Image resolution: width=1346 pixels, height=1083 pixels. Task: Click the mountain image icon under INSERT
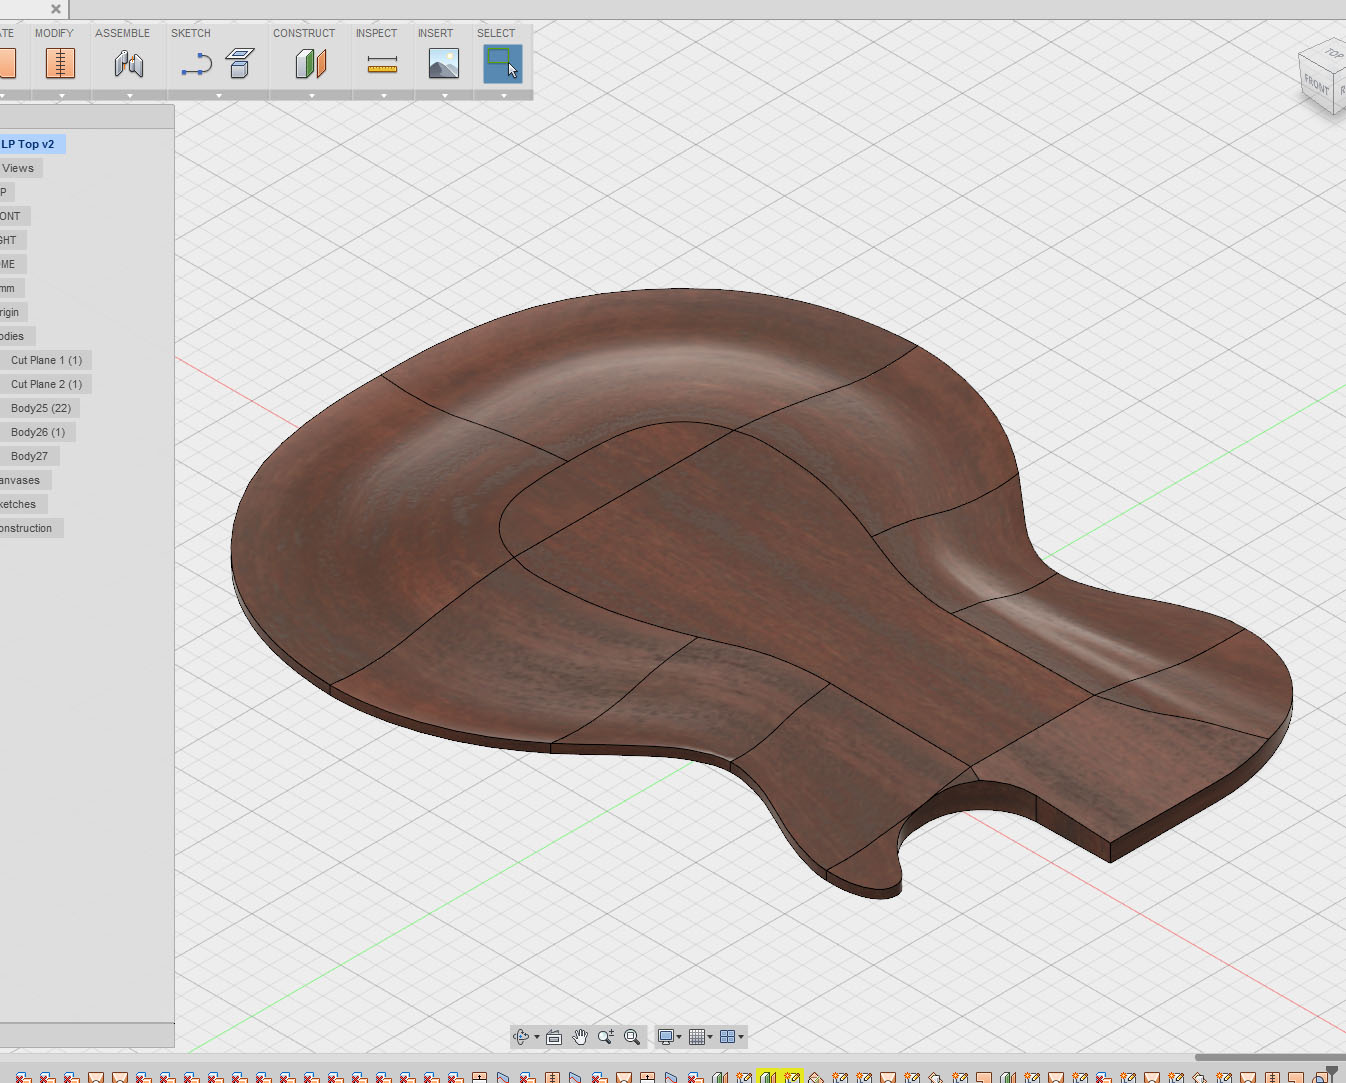tap(444, 64)
